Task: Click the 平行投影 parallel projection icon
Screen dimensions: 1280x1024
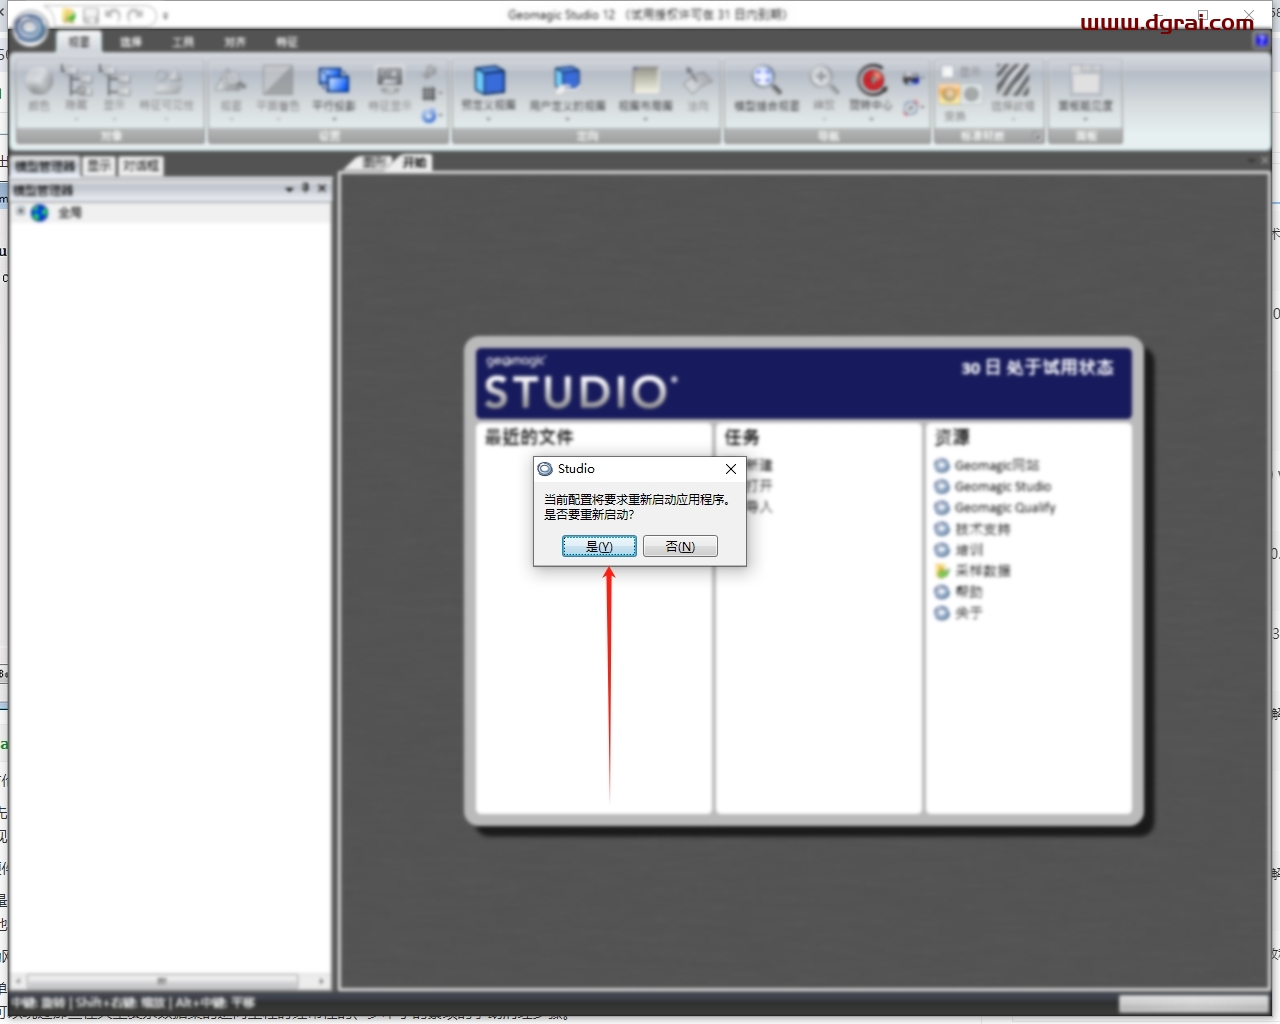Action: (x=333, y=81)
